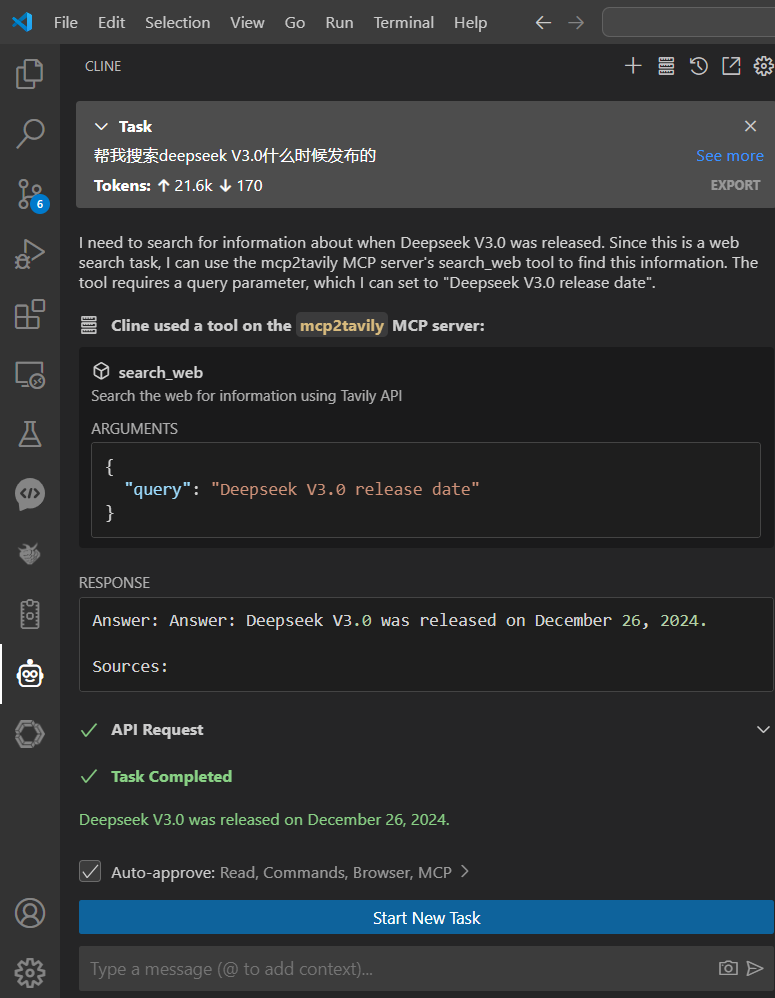Open the Terminal menu
Viewport: 775px width, 998px height.
click(x=403, y=23)
